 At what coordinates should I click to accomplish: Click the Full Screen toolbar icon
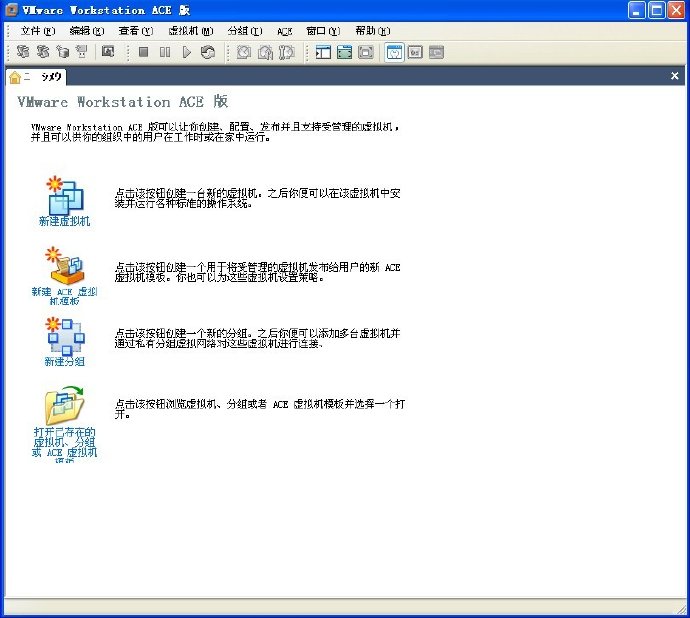tap(366, 52)
